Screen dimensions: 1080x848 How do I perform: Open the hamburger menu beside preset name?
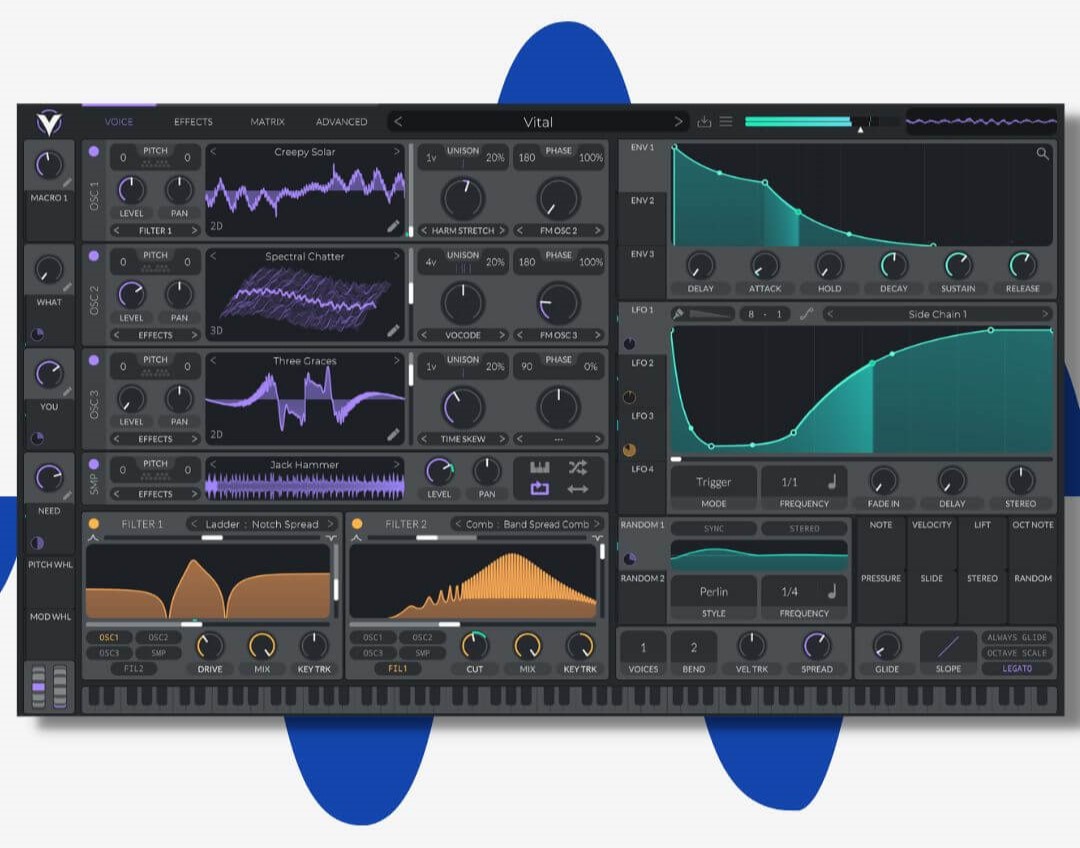click(x=726, y=122)
